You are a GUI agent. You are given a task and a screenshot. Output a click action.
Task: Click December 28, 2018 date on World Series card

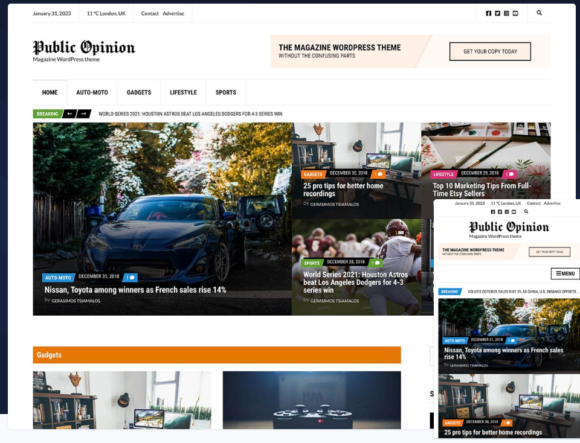(x=346, y=262)
